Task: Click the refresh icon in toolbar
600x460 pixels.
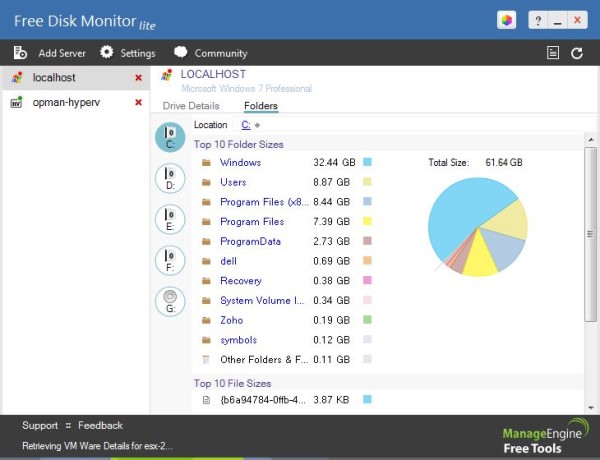Action: pyautogui.click(x=577, y=53)
